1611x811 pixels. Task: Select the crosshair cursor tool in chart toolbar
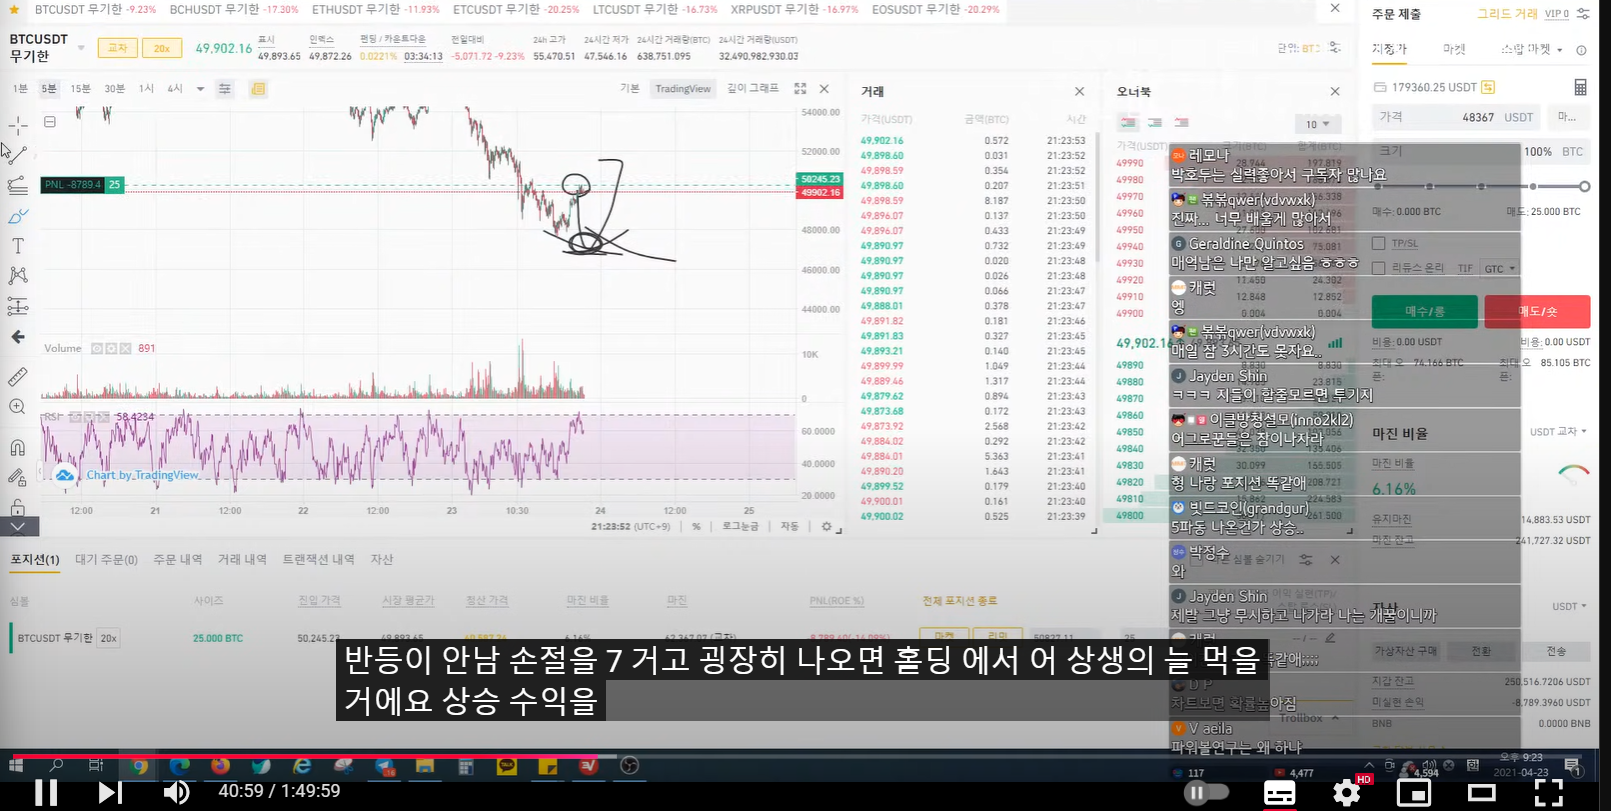click(18, 125)
